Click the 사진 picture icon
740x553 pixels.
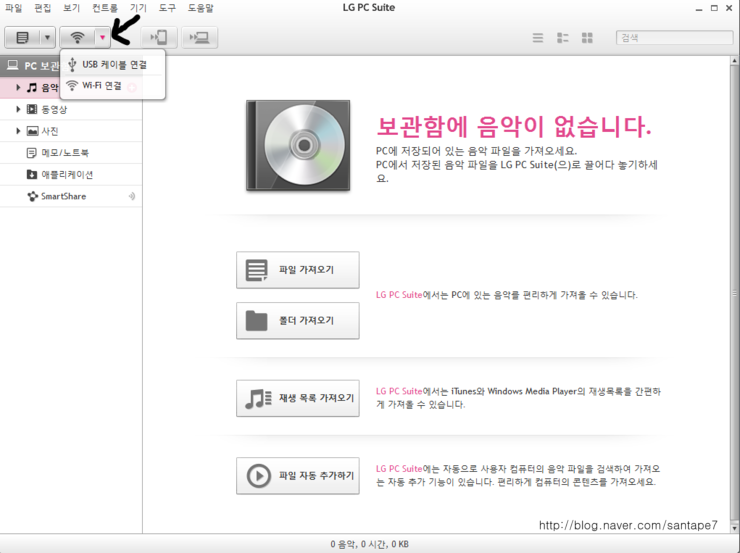pyautogui.click(x=32, y=131)
